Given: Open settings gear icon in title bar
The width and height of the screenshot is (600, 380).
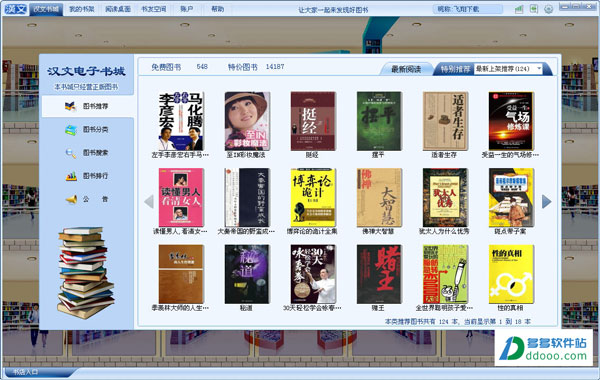Looking at the screenshot, I should point(548,9).
